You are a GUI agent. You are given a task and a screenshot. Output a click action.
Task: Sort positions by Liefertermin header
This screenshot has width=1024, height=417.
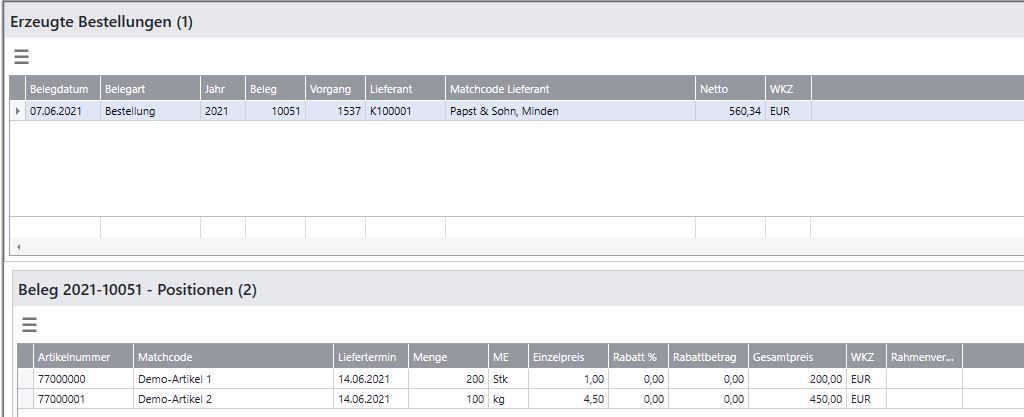(370, 356)
